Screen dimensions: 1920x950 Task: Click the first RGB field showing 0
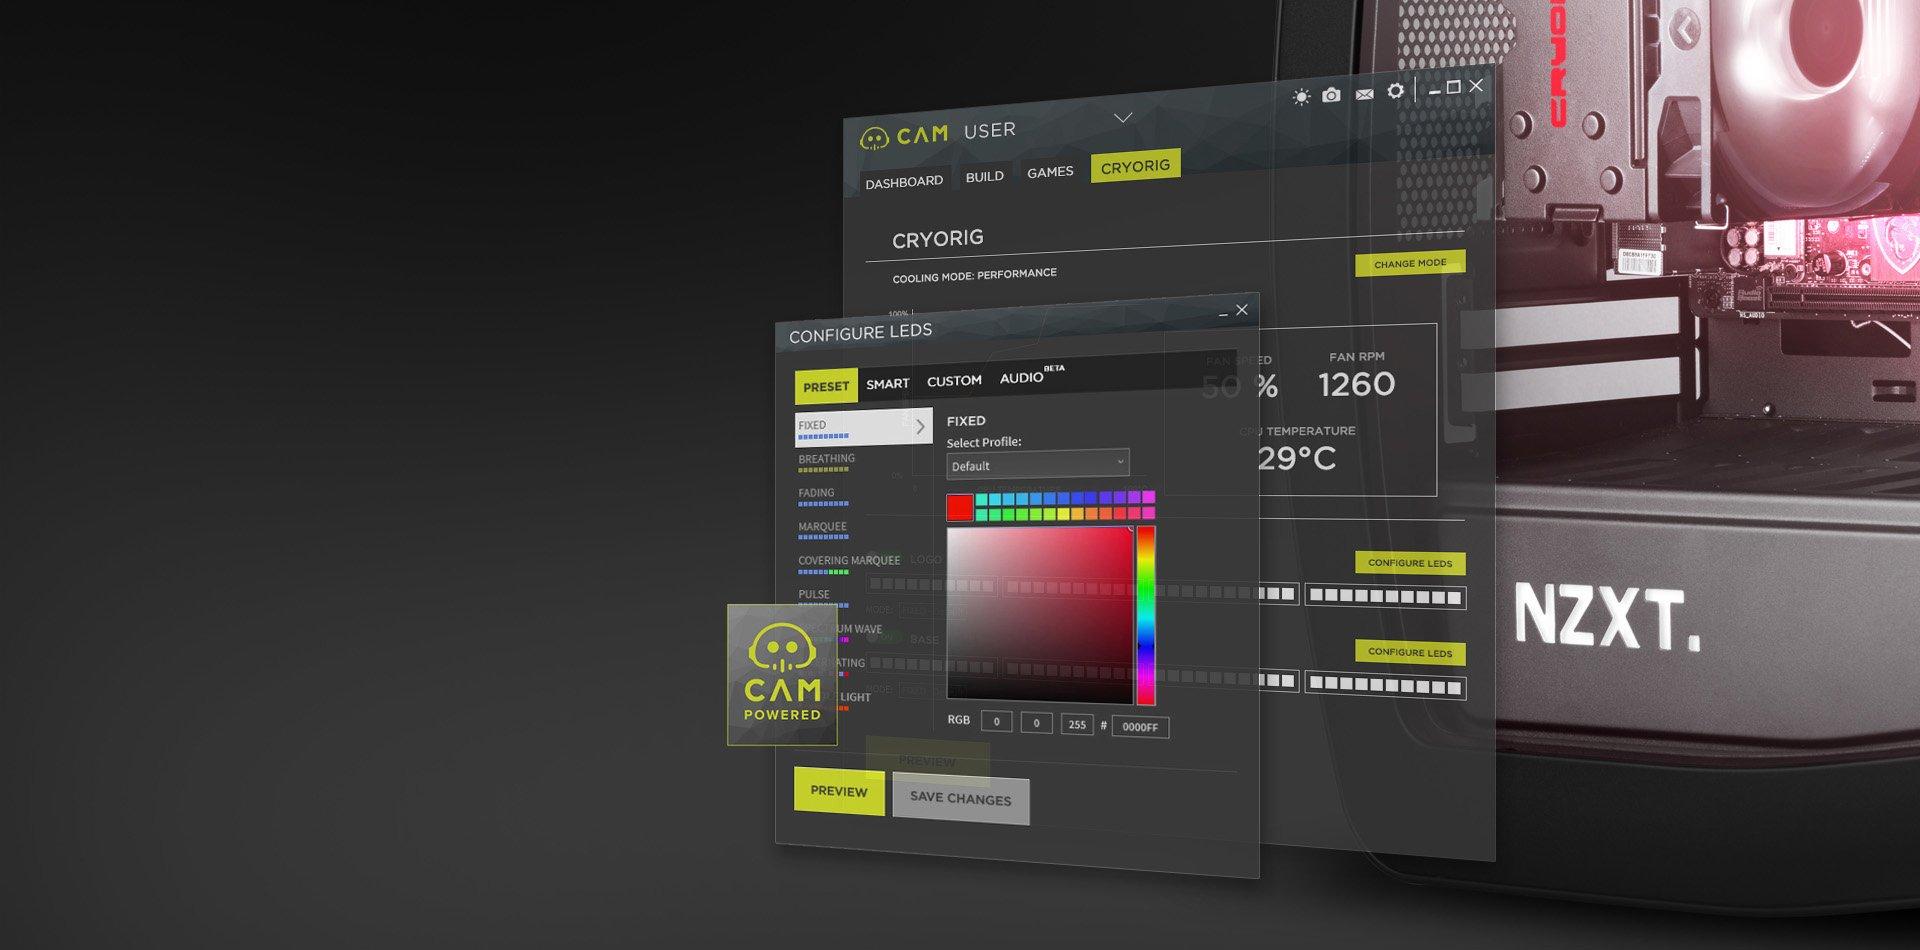(996, 721)
